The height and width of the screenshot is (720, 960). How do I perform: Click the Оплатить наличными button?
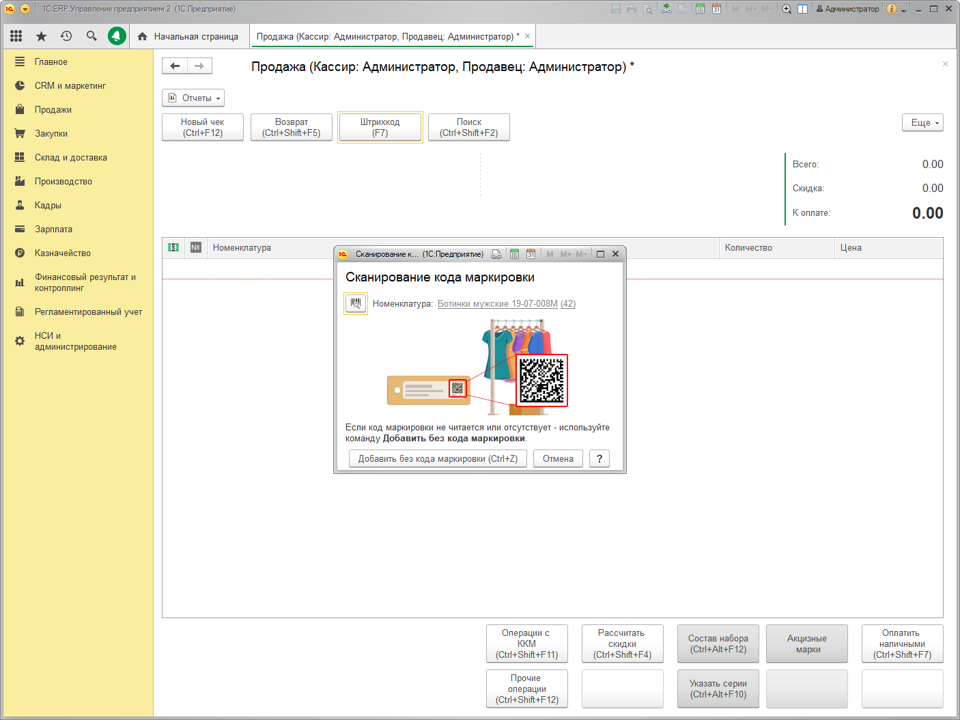[x=902, y=643]
